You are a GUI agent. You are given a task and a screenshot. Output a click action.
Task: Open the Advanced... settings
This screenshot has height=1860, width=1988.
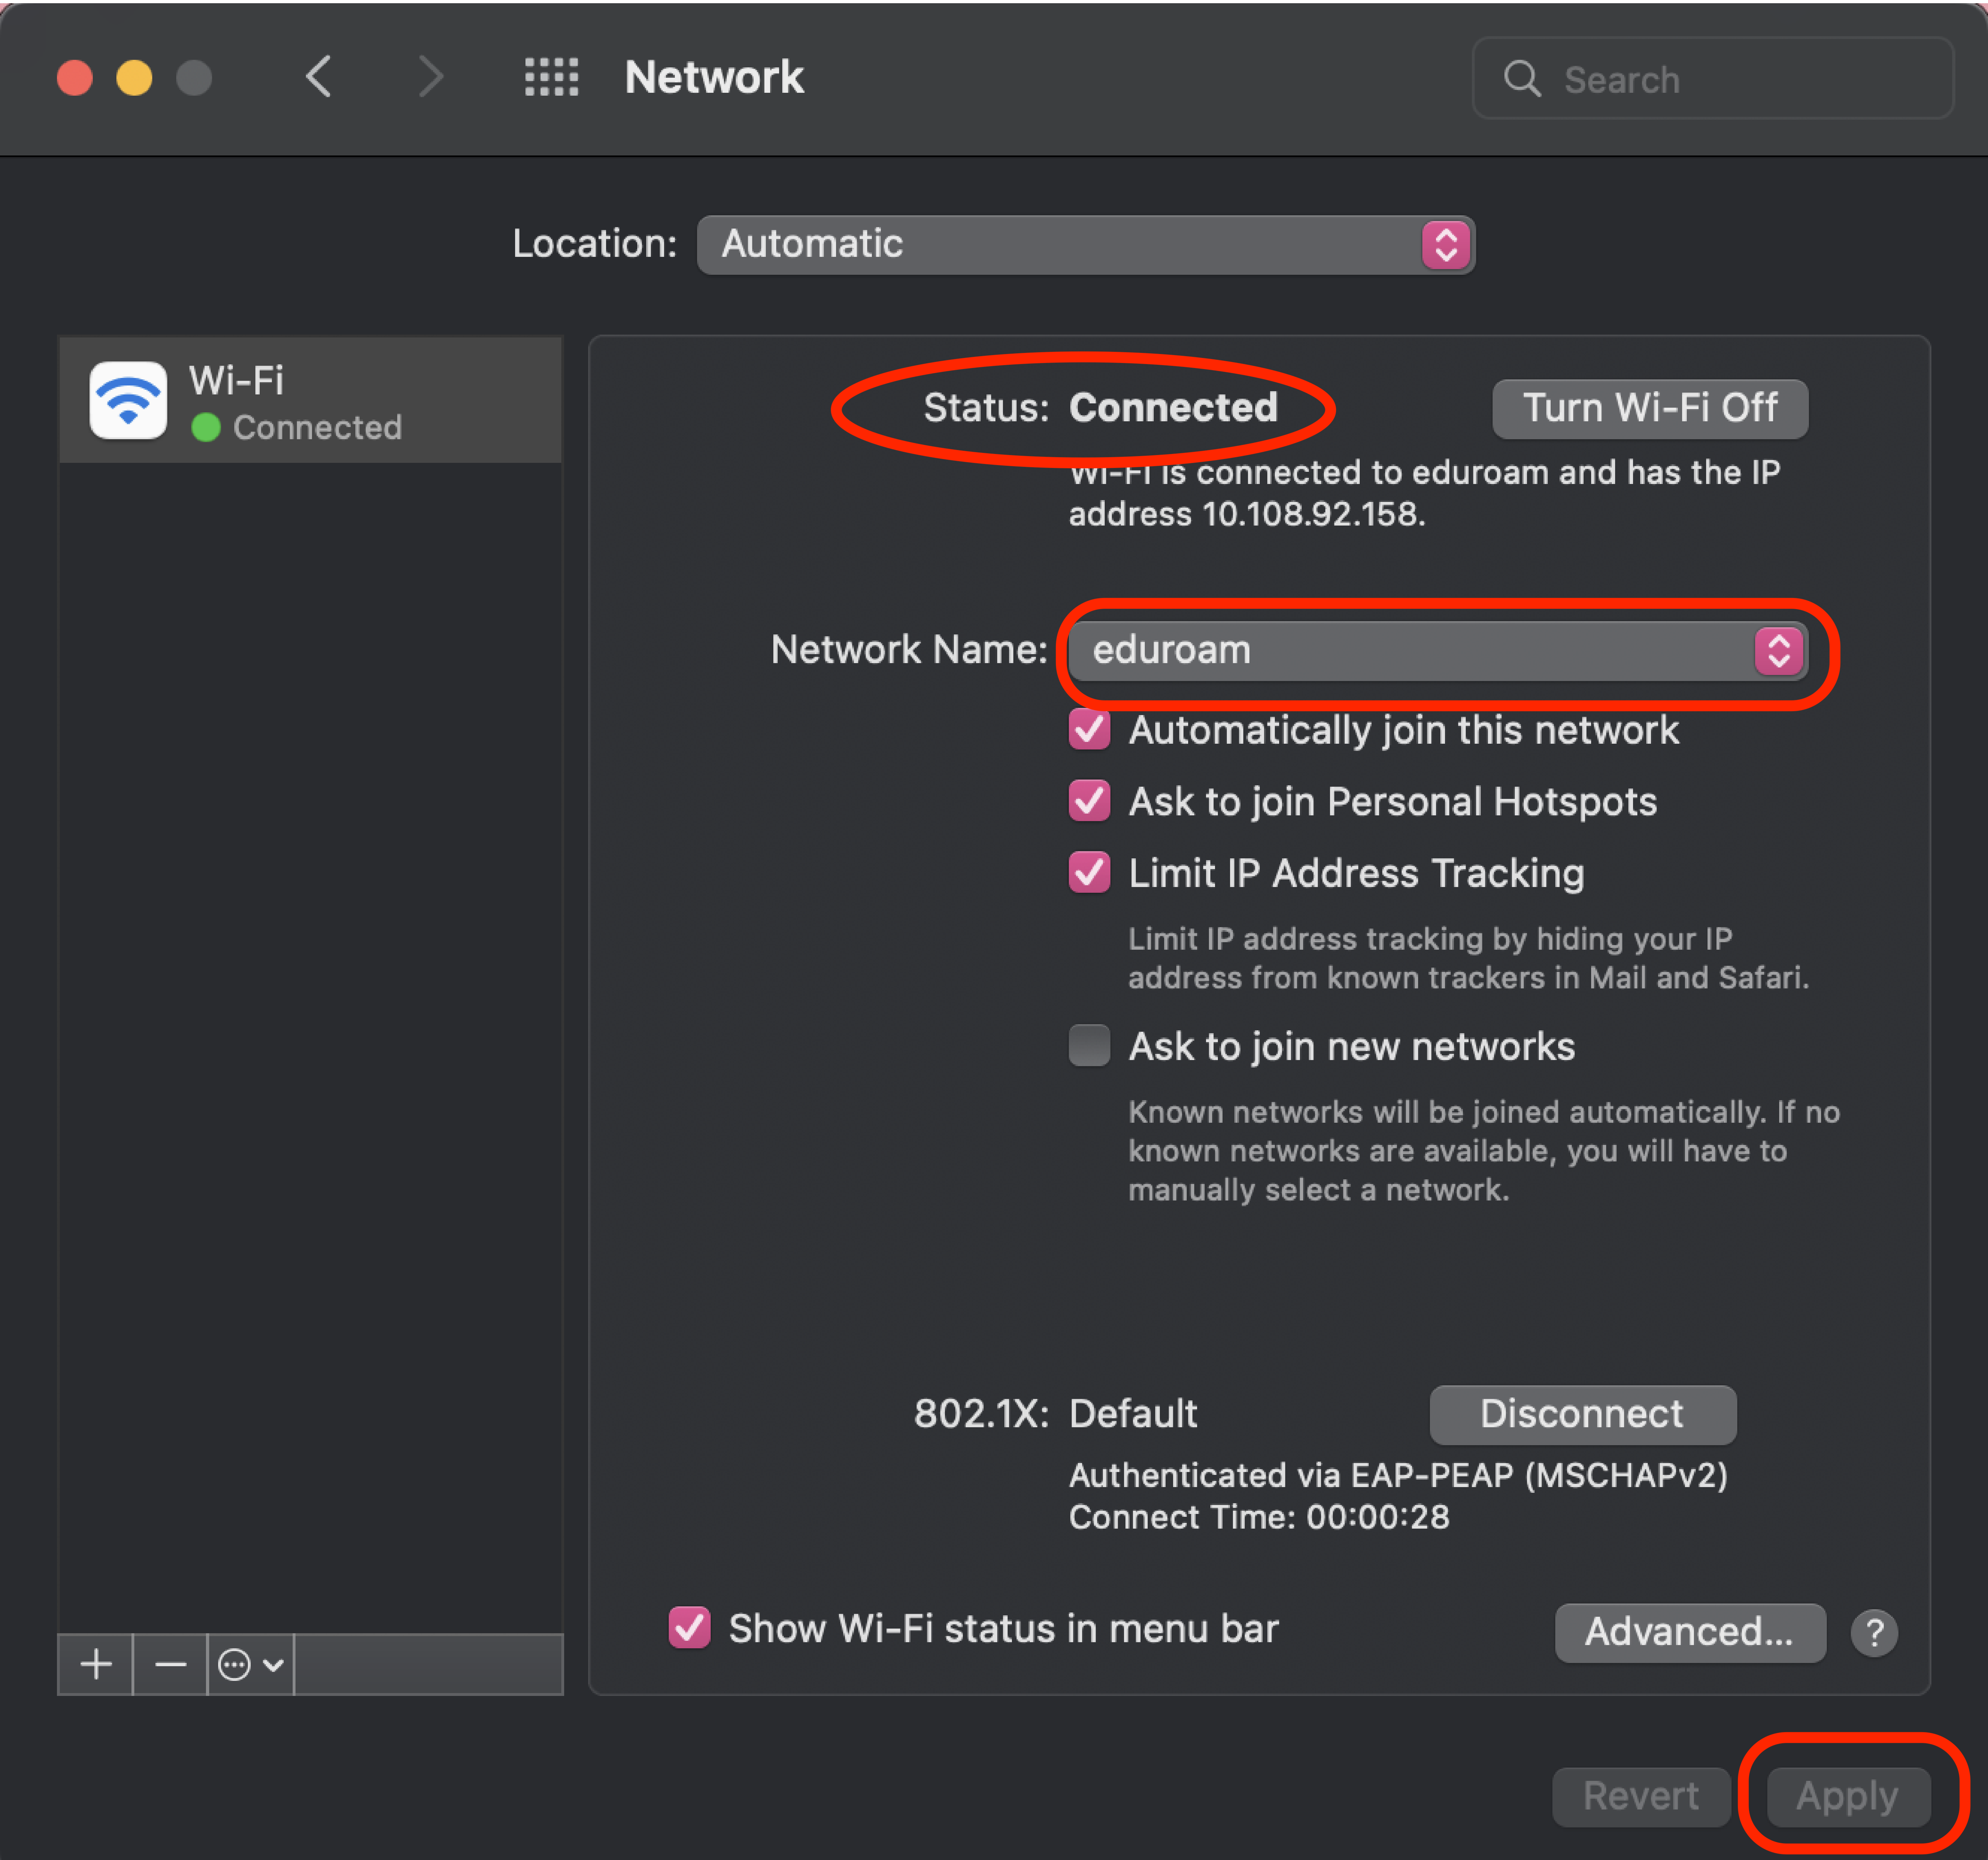tap(1689, 1633)
